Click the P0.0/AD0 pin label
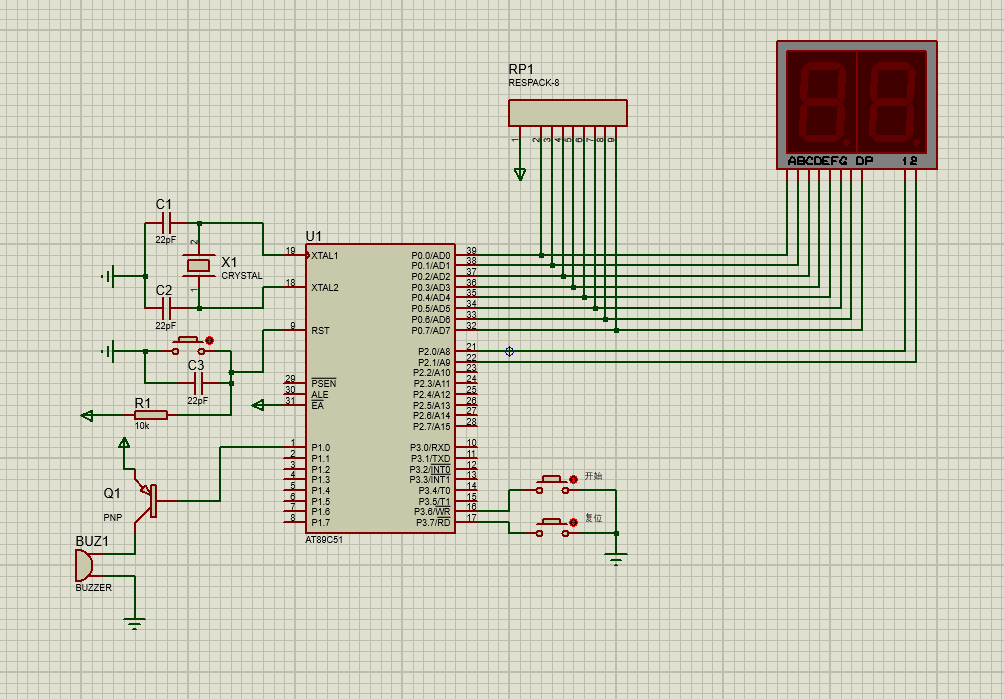Image resolution: width=1004 pixels, height=699 pixels. click(430, 255)
